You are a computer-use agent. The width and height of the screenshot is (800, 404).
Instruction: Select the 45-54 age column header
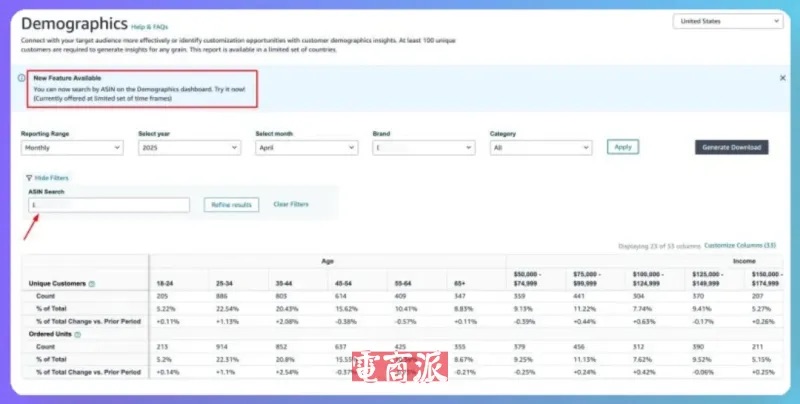click(344, 284)
